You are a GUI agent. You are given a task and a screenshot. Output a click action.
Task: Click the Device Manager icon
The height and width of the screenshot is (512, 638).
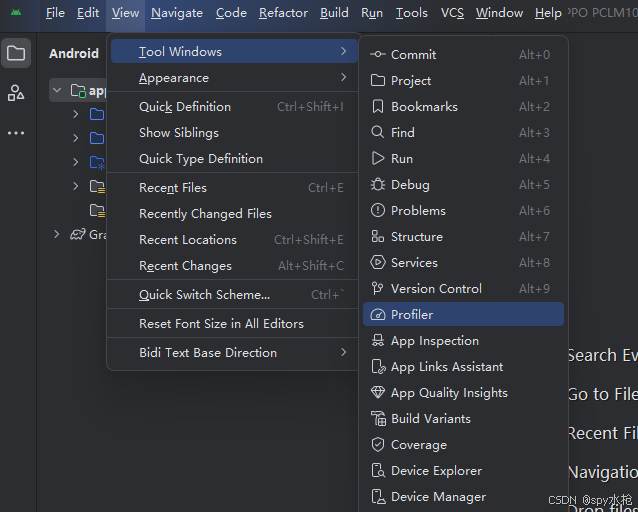point(378,497)
